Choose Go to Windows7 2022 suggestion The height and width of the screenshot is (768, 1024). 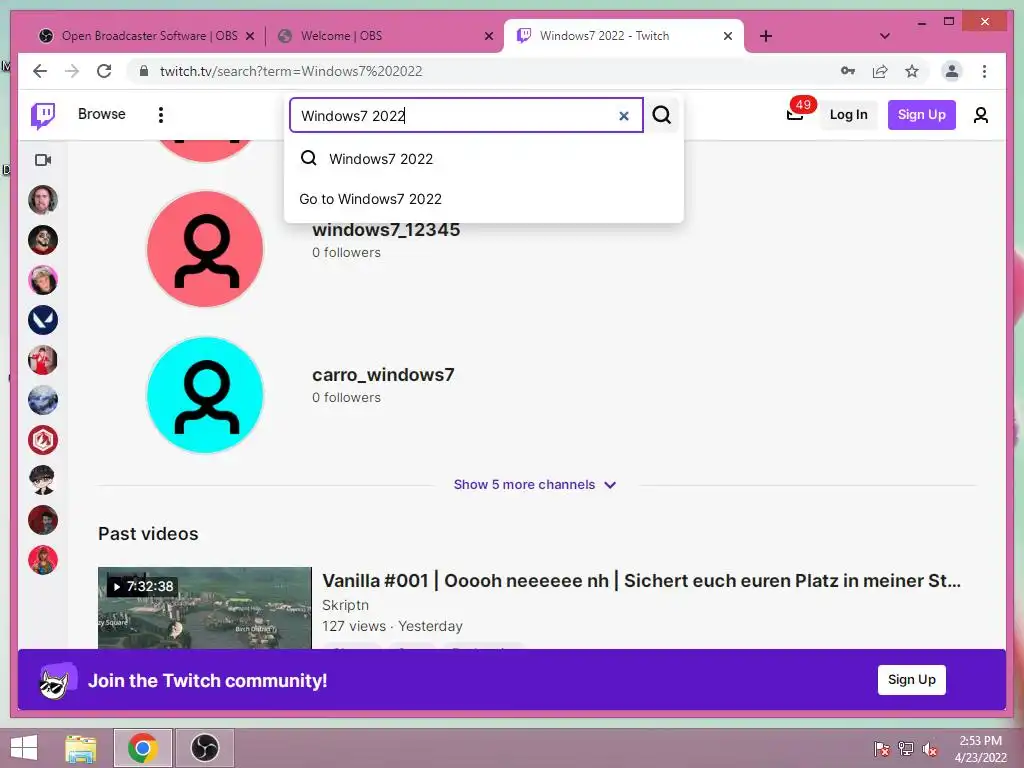[484, 199]
